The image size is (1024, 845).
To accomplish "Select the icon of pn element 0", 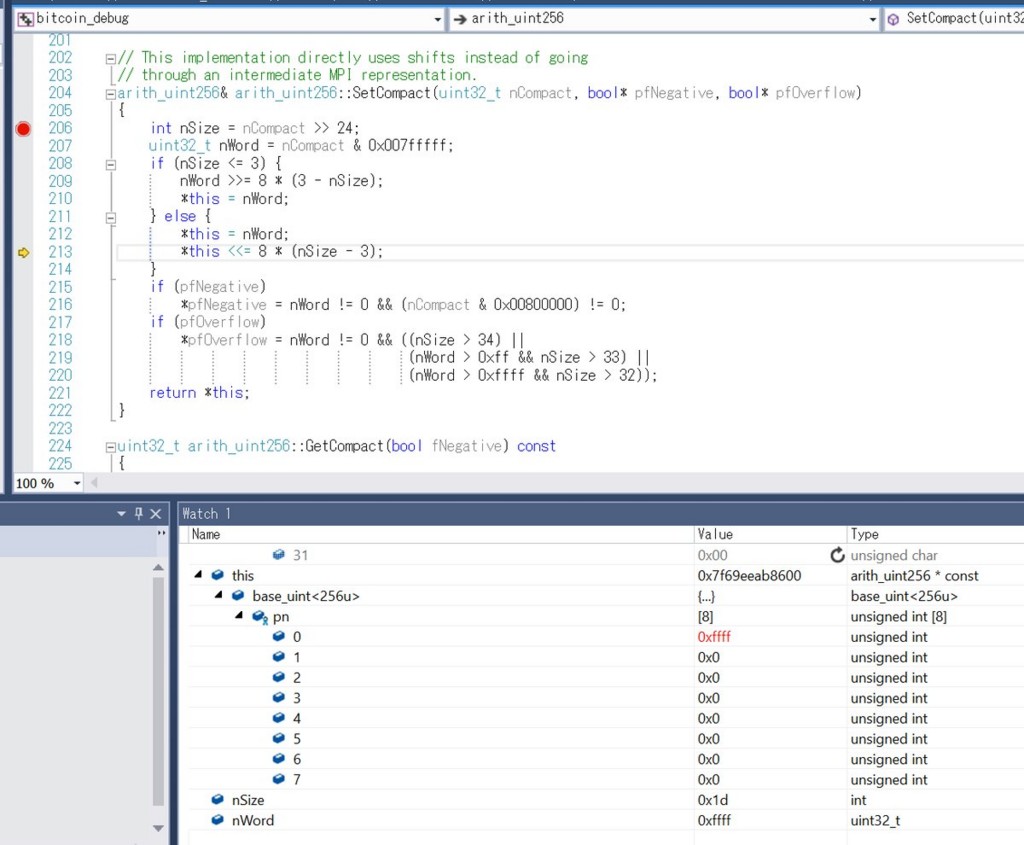I will [279, 636].
